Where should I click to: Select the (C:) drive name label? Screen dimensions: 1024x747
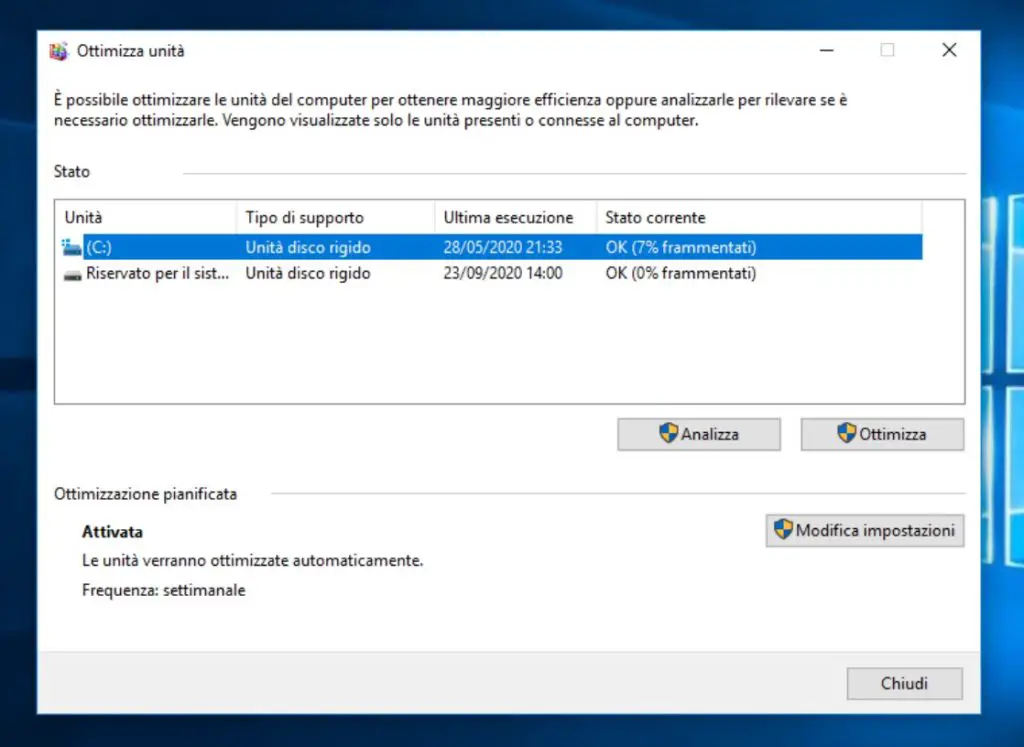(99, 247)
